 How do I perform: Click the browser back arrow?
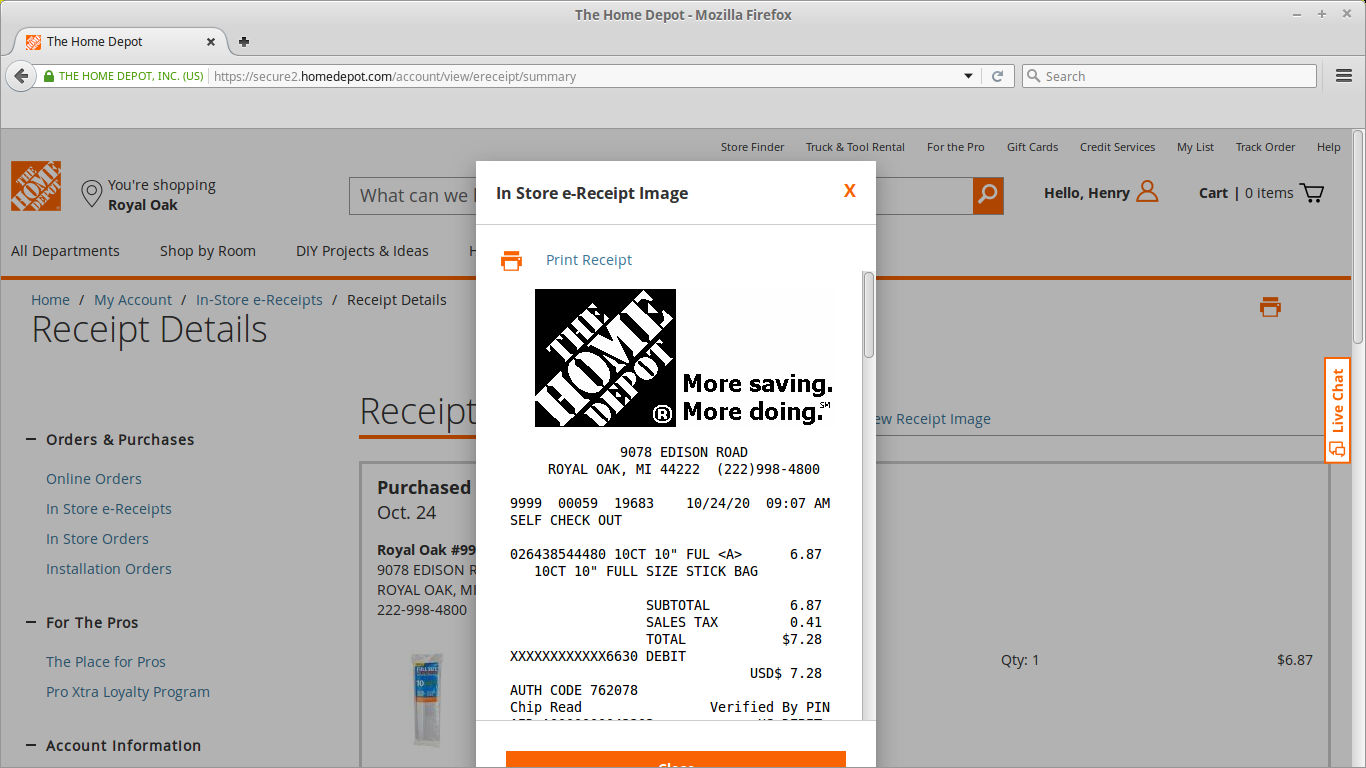tap(21, 76)
